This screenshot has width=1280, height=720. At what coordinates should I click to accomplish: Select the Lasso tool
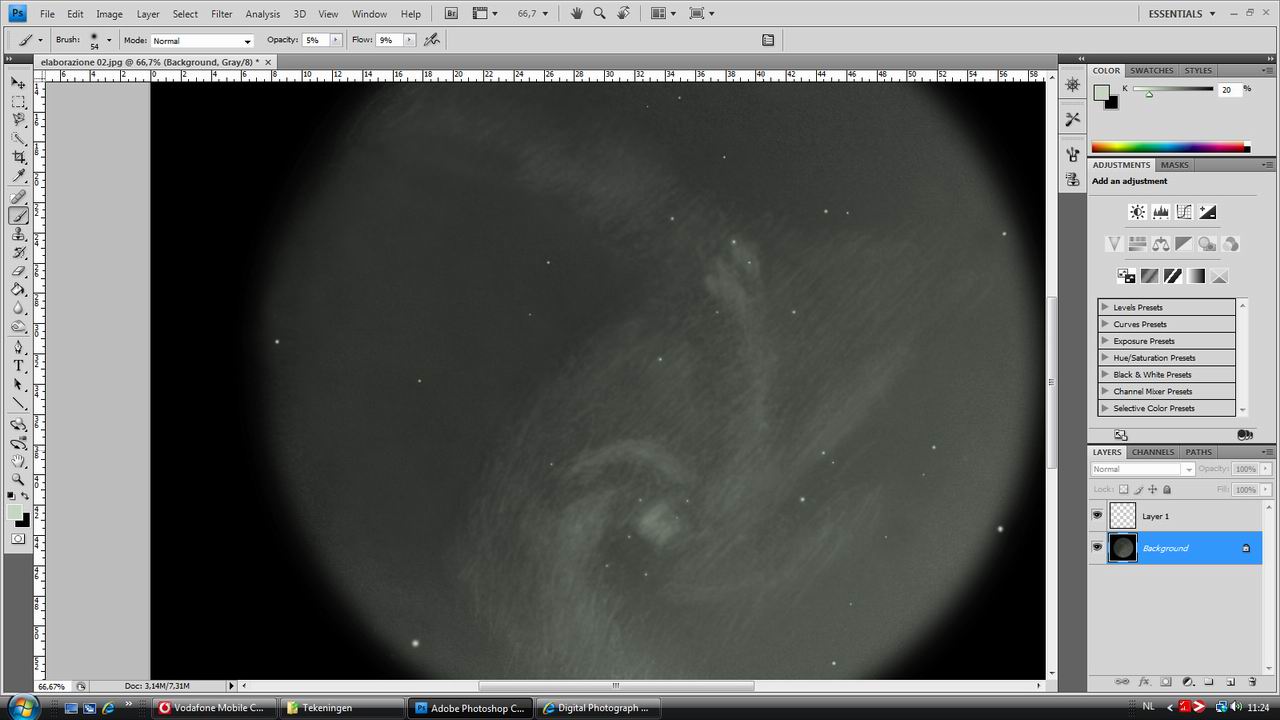click(x=18, y=120)
